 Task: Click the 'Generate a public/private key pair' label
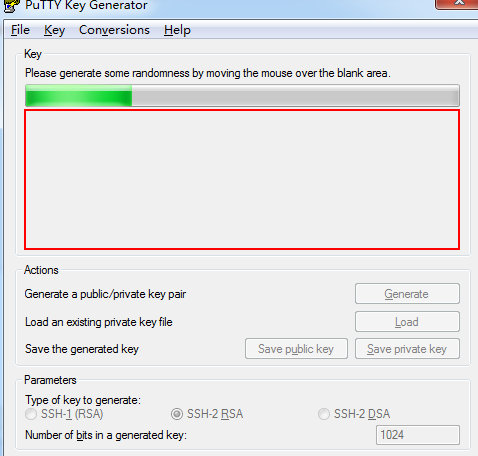pyautogui.click(x=105, y=294)
